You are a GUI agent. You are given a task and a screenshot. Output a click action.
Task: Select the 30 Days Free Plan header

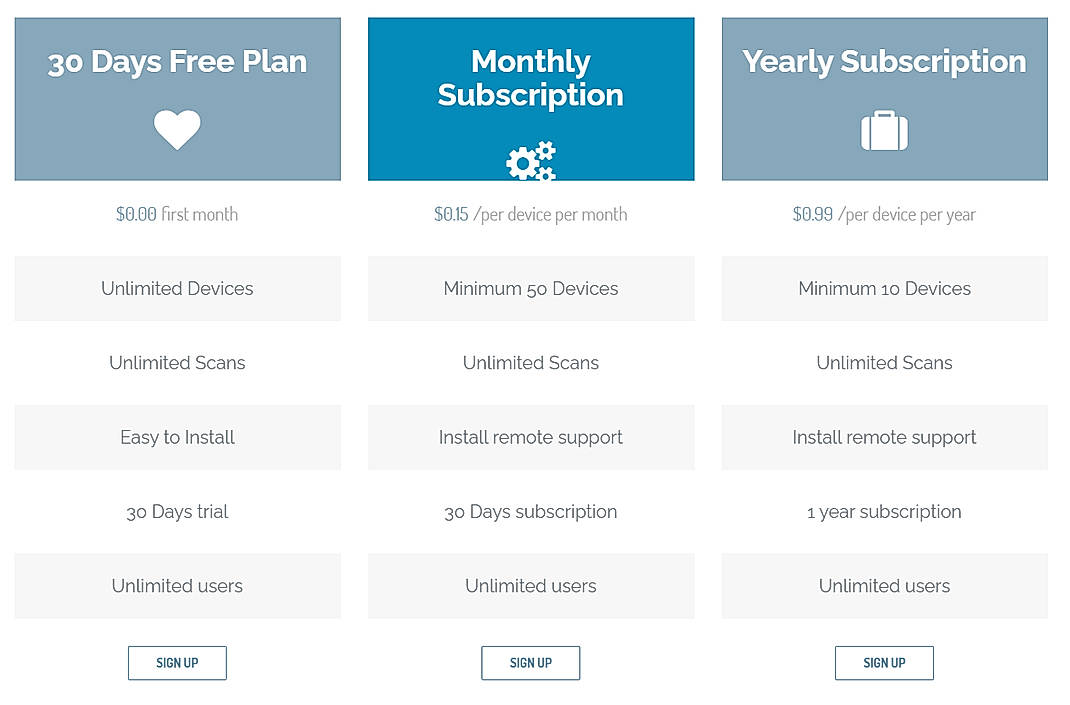(x=177, y=62)
